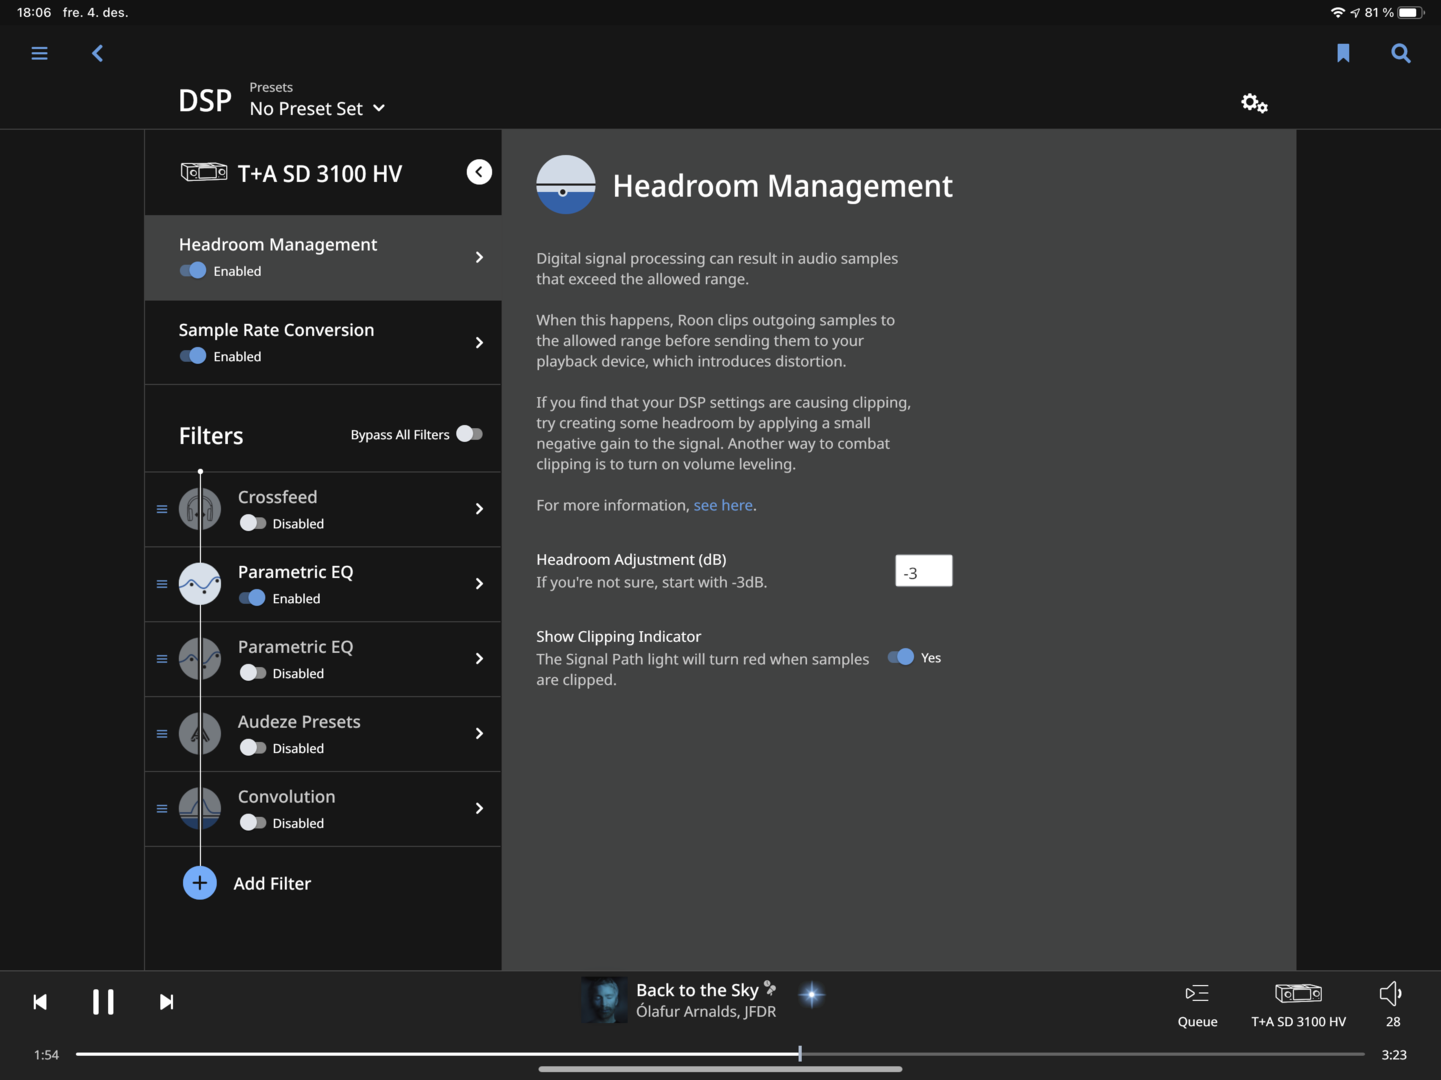Click the Audeze Presets icon
This screenshot has height=1080, width=1441.
(200, 734)
